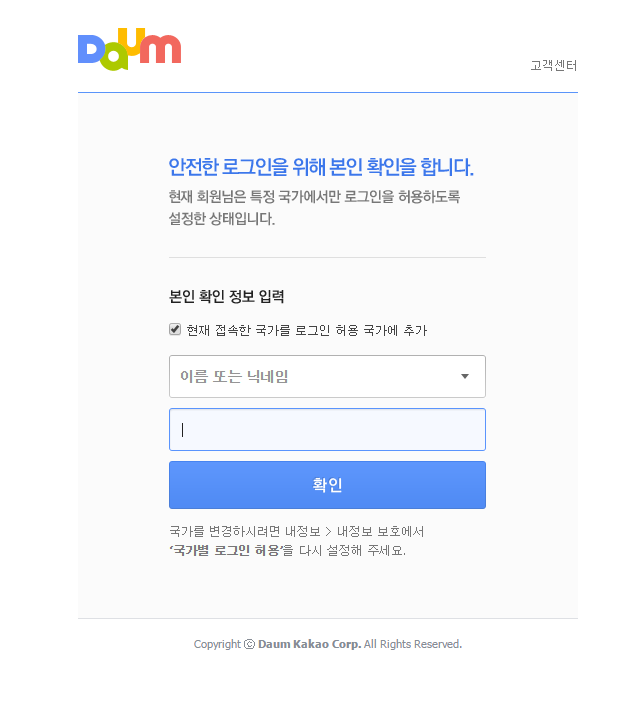Click the dropdown arrow triangle icon

tap(465, 377)
